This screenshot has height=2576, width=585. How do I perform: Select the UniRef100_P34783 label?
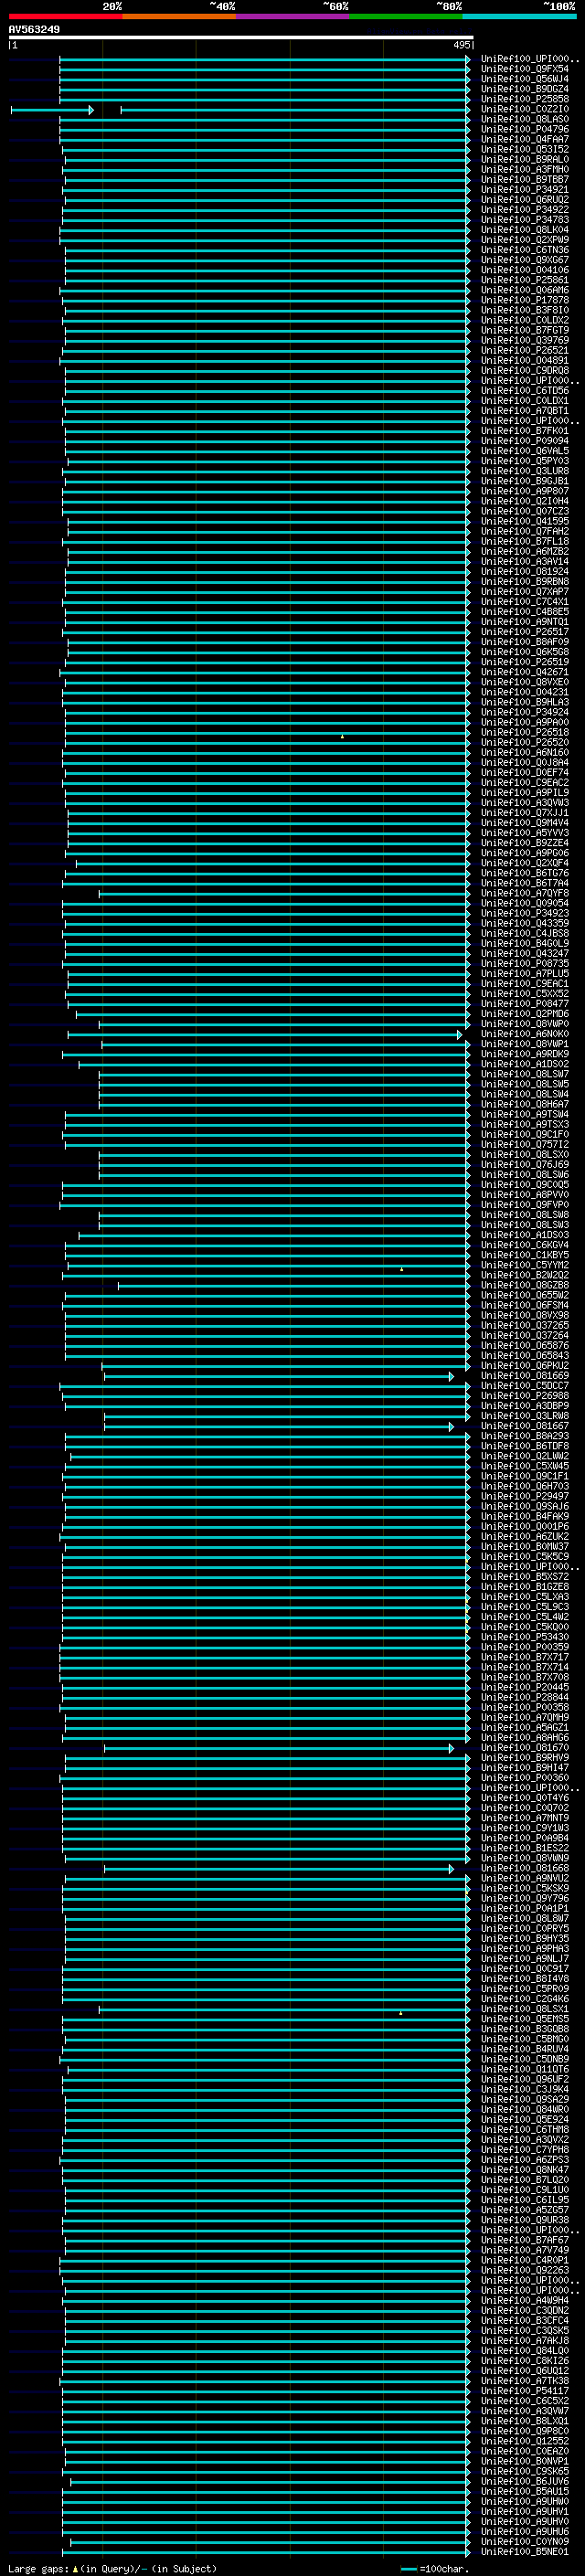(x=524, y=219)
